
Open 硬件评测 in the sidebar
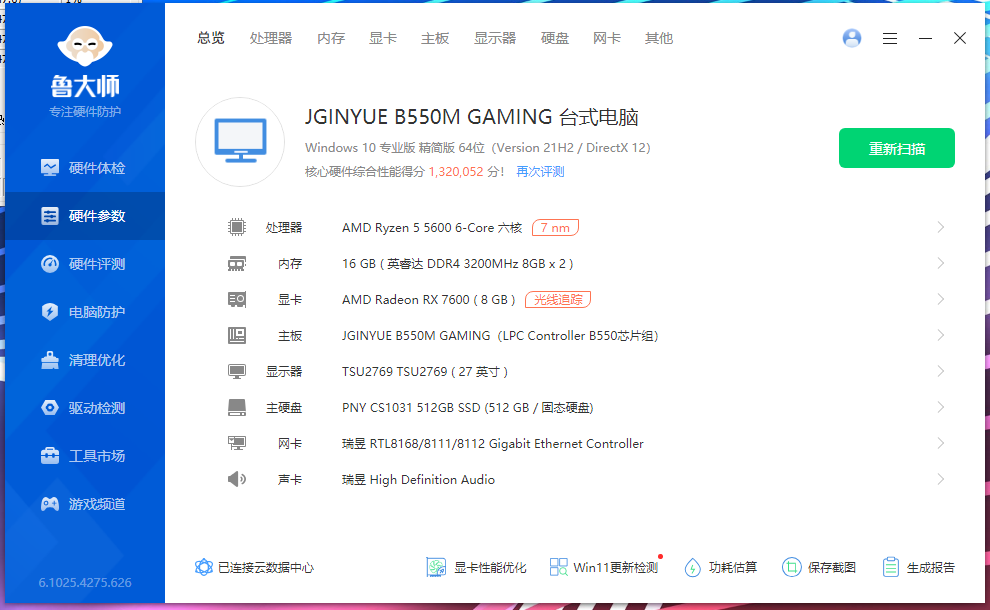pyautogui.click(x=85, y=264)
